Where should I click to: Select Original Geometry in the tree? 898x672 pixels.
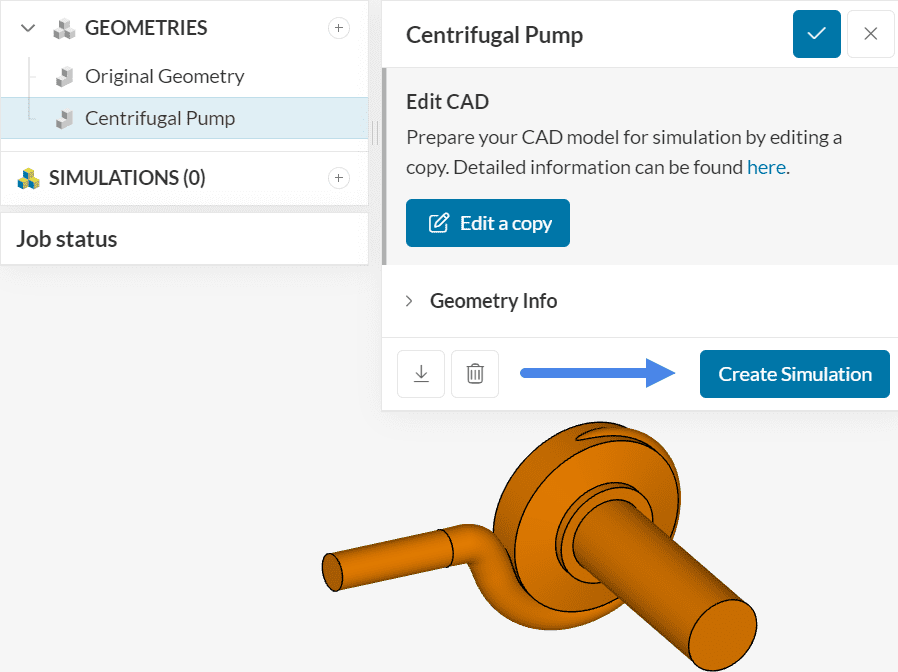pos(164,76)
